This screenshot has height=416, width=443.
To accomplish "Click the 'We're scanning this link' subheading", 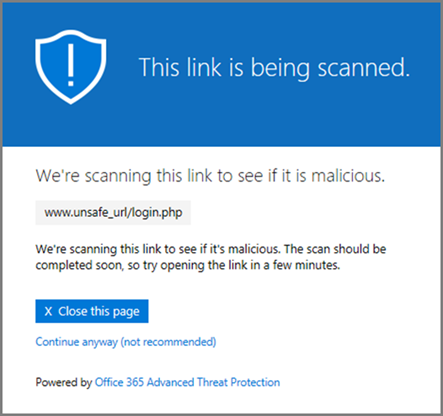I will pos(210,176).
